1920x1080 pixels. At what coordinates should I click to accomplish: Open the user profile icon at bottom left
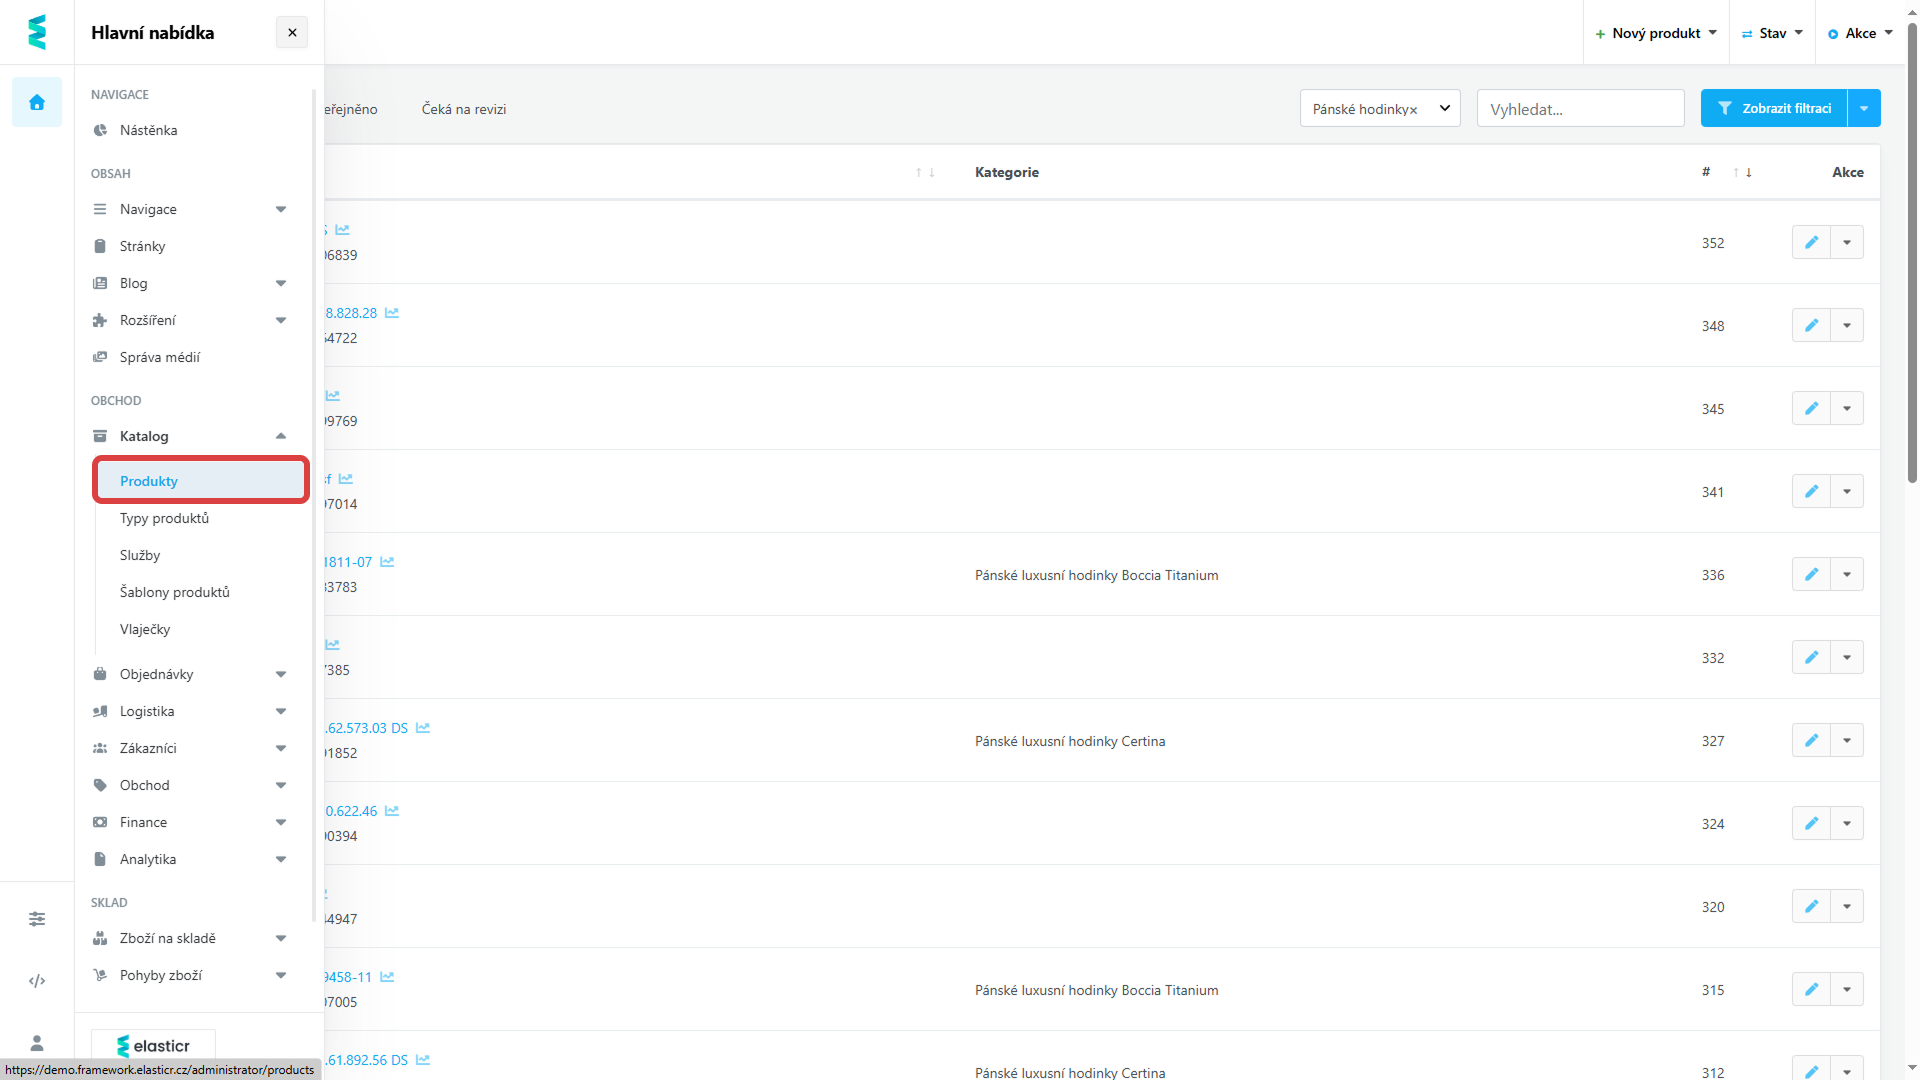point(37,1043)
